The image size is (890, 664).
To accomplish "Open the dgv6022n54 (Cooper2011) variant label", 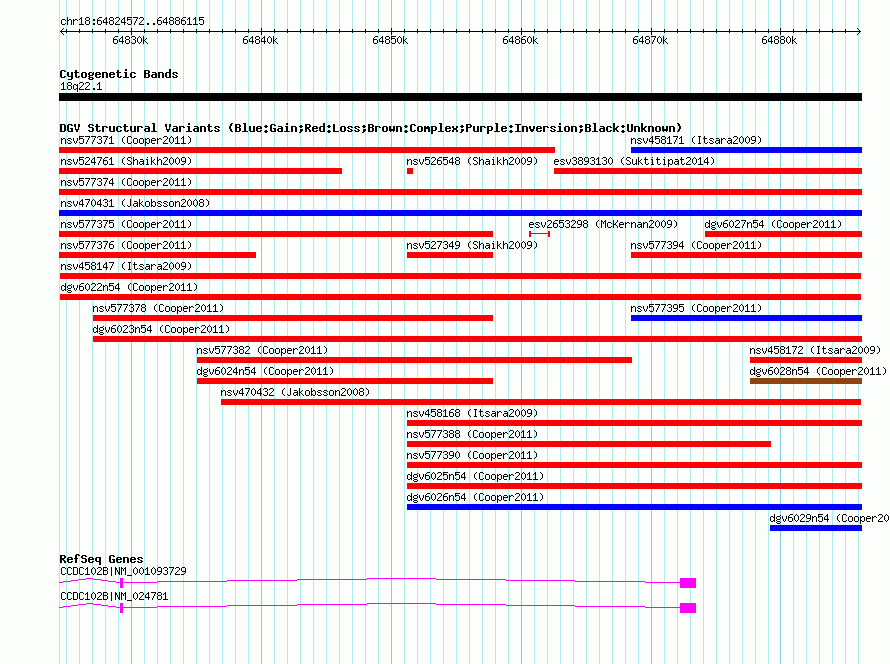I will click(129, 287).
